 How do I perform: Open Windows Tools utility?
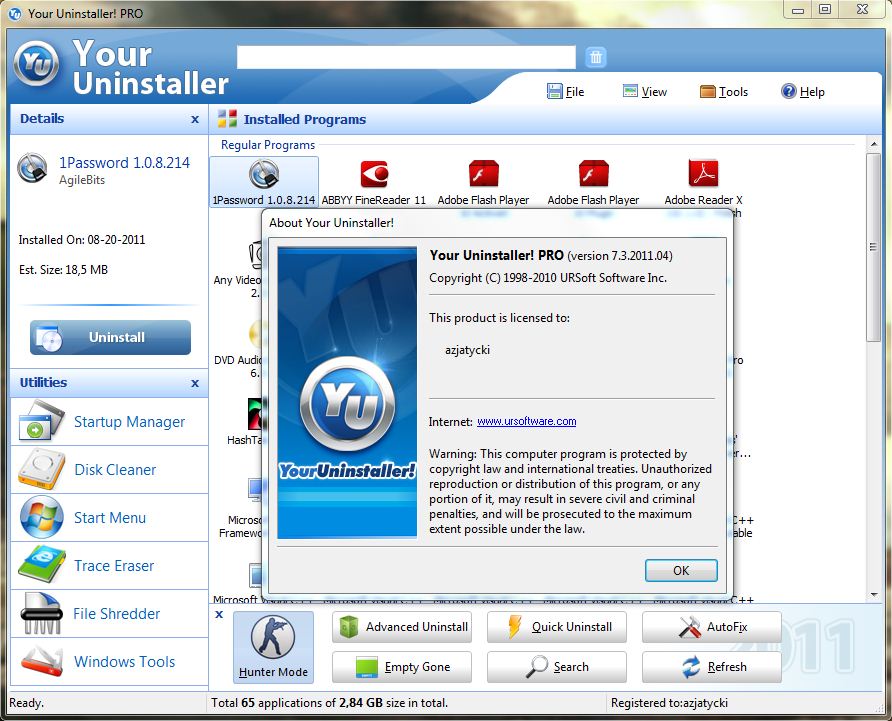[109, 661]
